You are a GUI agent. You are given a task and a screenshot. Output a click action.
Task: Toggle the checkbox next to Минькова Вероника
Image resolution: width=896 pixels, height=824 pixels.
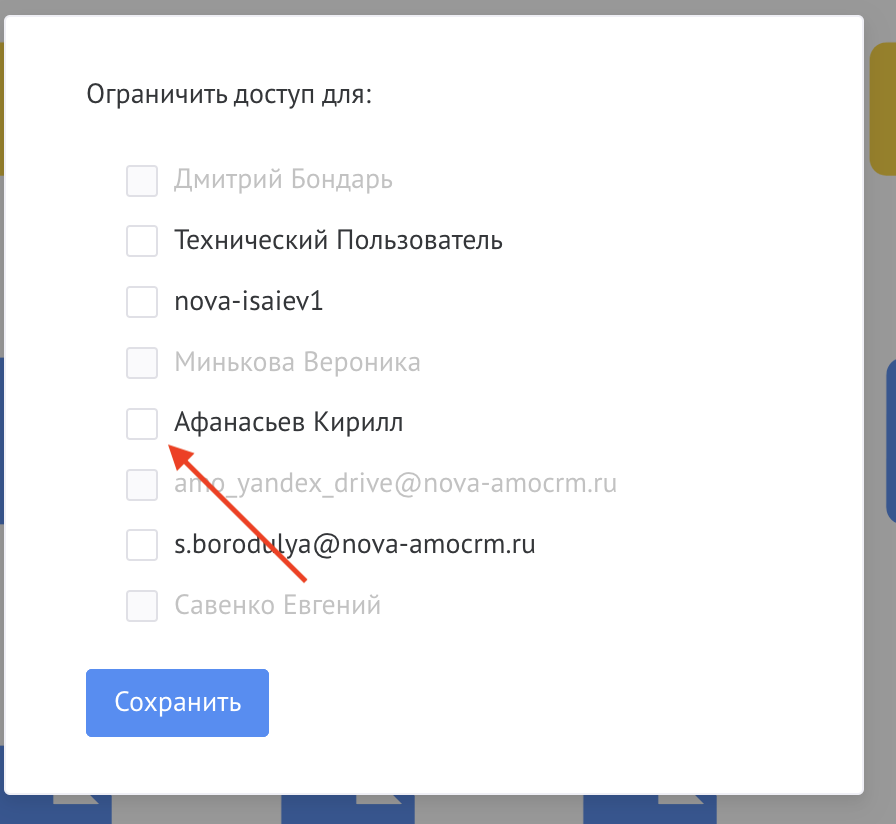(142, 362)
